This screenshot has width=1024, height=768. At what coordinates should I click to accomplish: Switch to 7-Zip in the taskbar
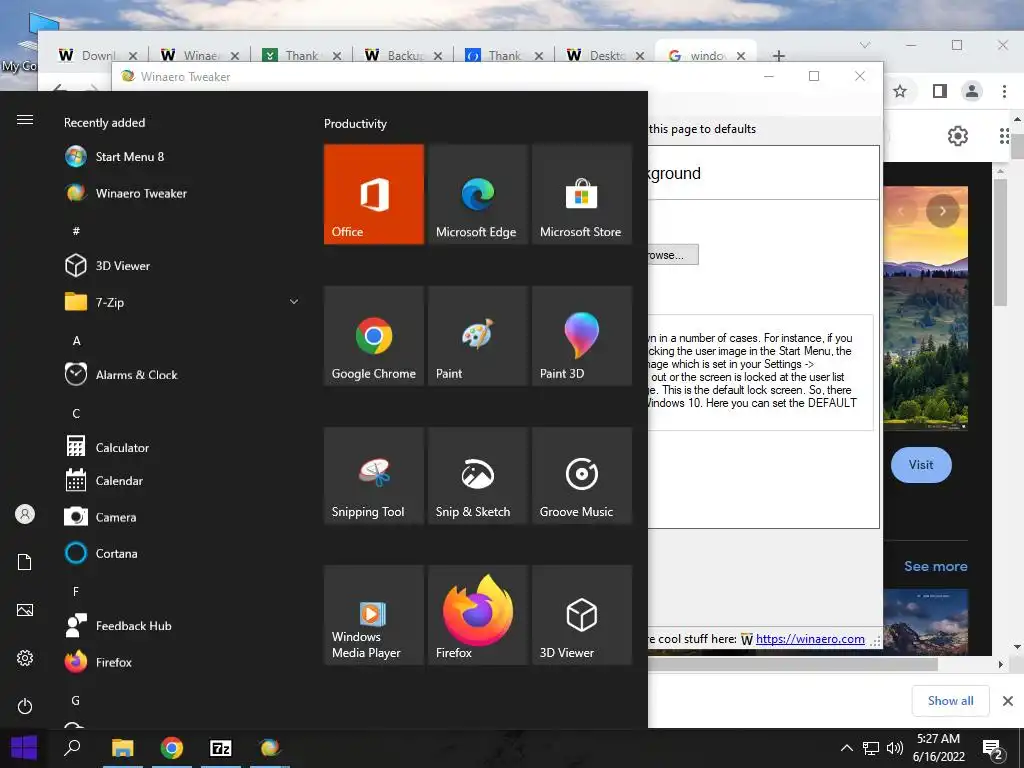(x=221, y=748)
